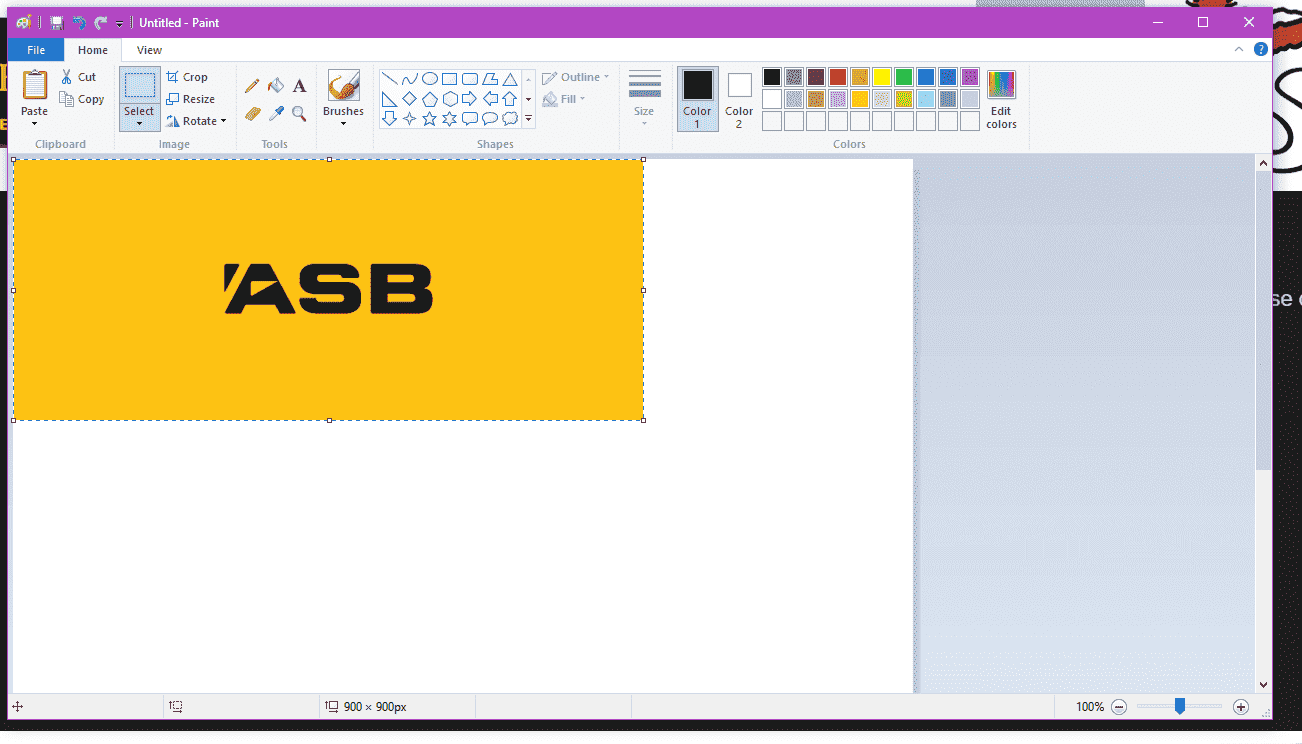Viewport: 1302px width, 744px height.
Task: Open the Rotate dropdown menu
Action: [x=196, y=121]
